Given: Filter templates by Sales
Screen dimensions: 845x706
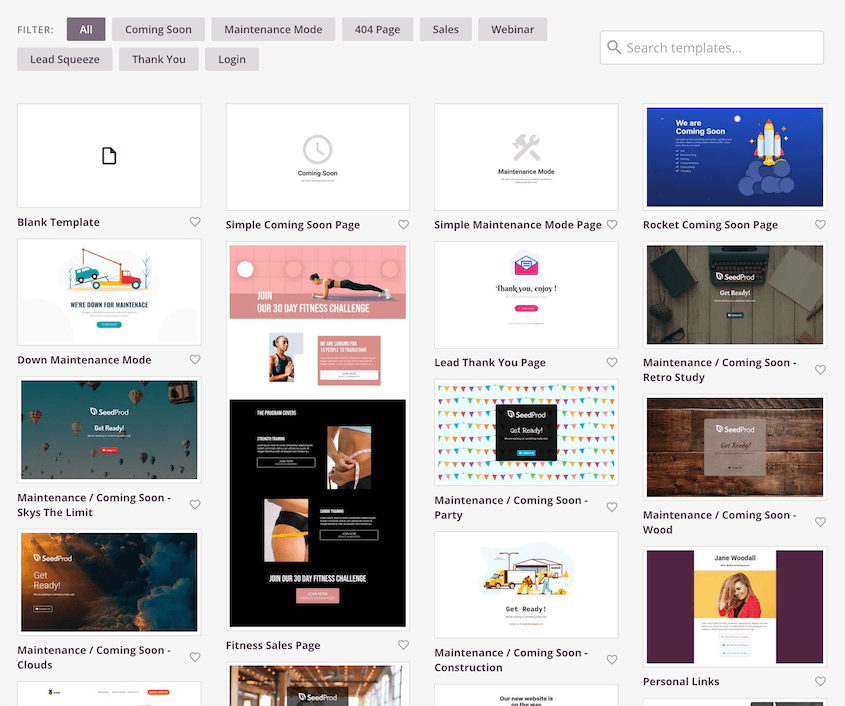Looking at the screenshot, I should click(x=446, y=29).
